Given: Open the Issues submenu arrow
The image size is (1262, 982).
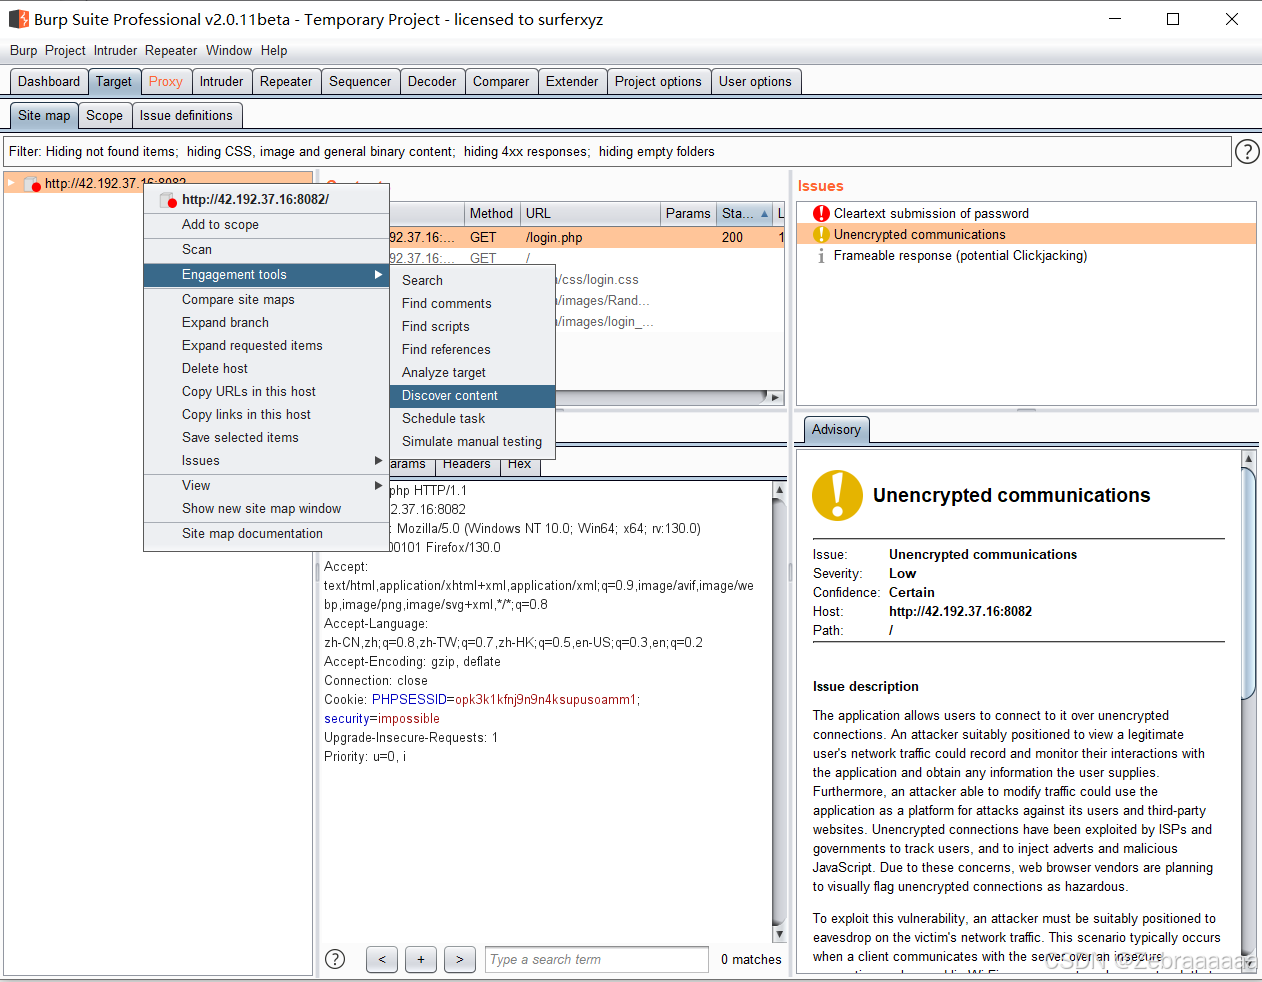Looking at the screenshot, I should pyautogui.click(x=378, y=461).
